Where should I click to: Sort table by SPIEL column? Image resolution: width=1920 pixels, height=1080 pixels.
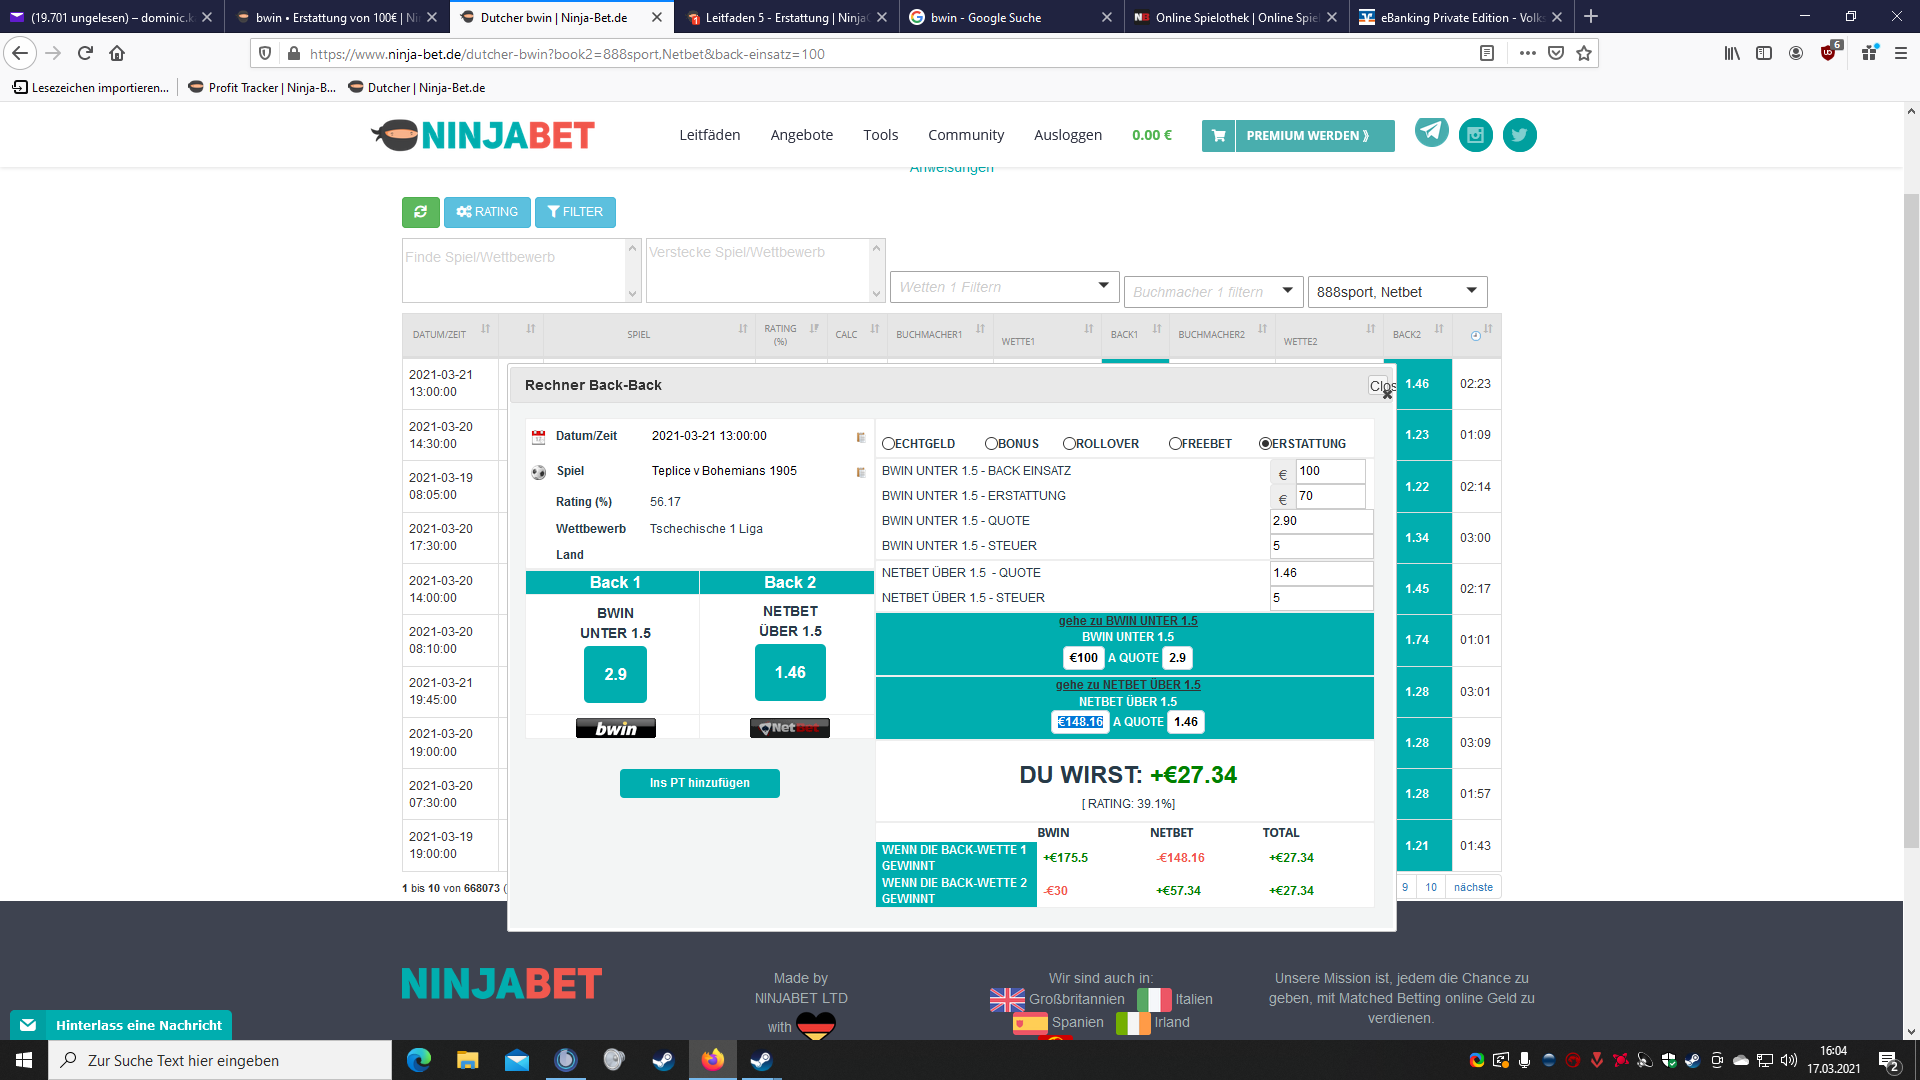tap(648, 335)
